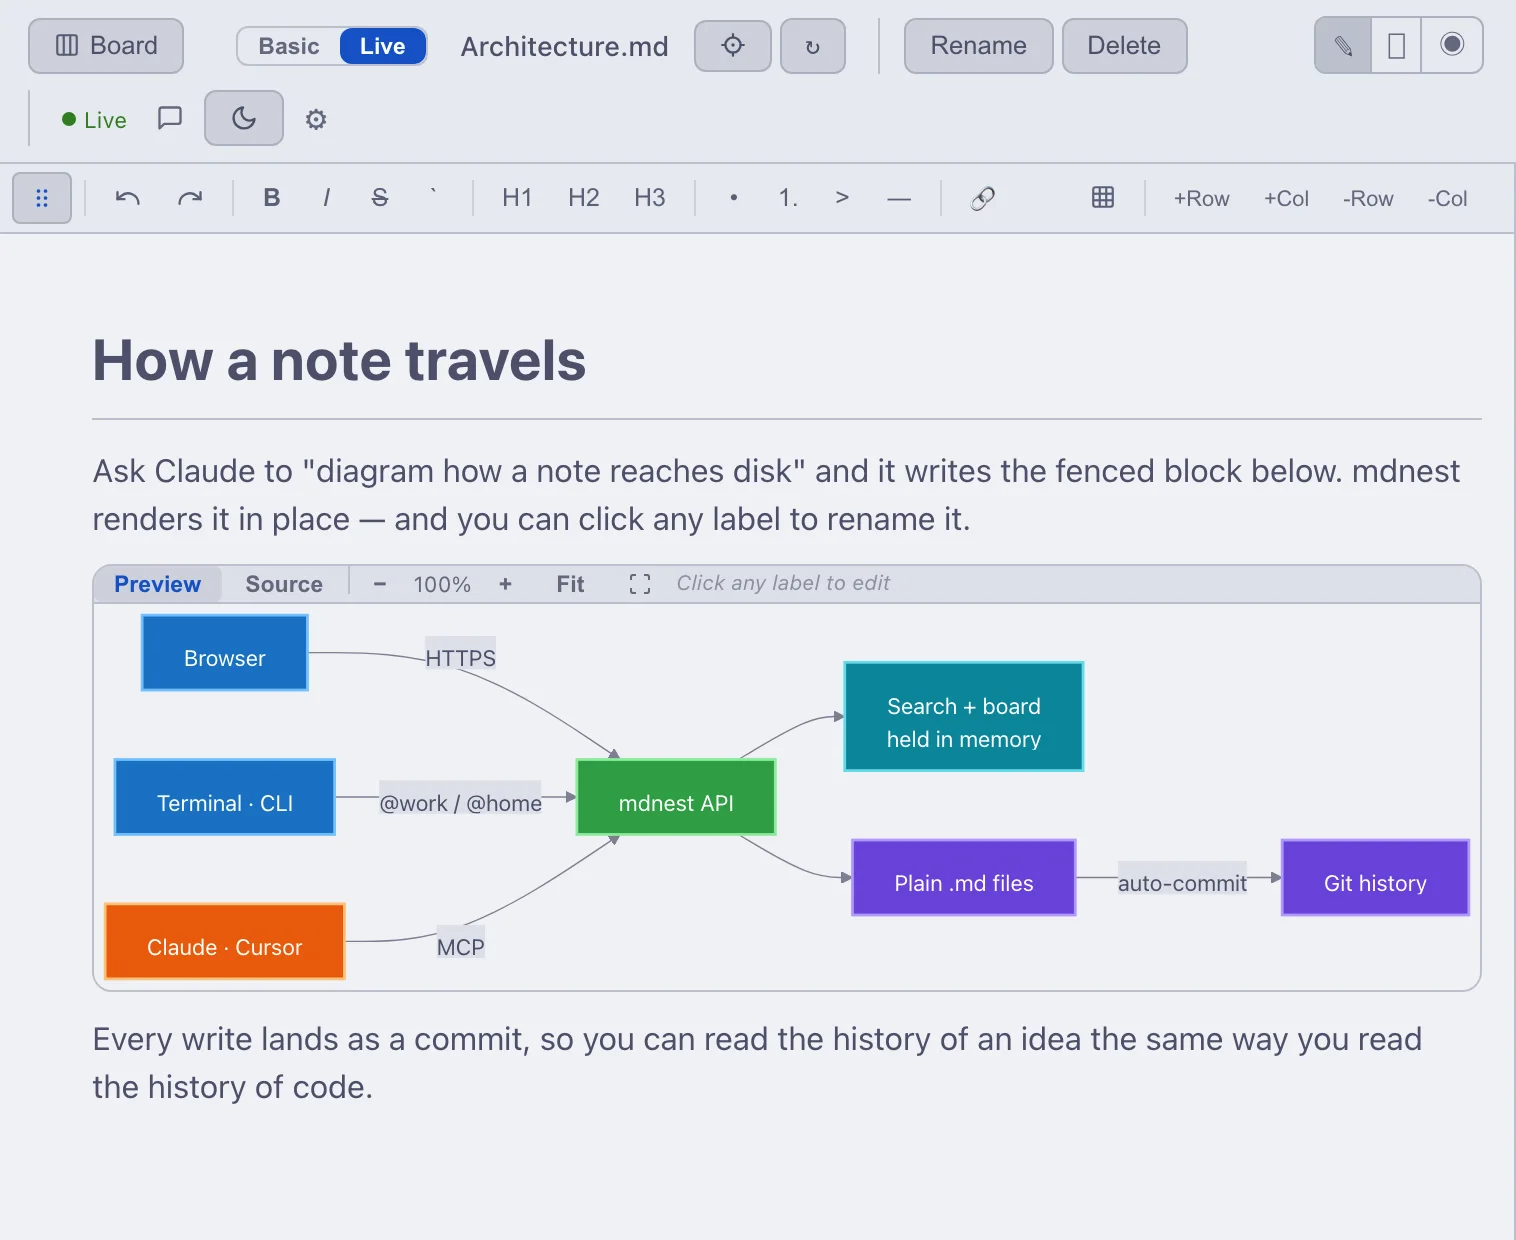Click the 100% zoom level
Image resolution: width=1516 pixels, height=1240 pixels.
(442, 584)
